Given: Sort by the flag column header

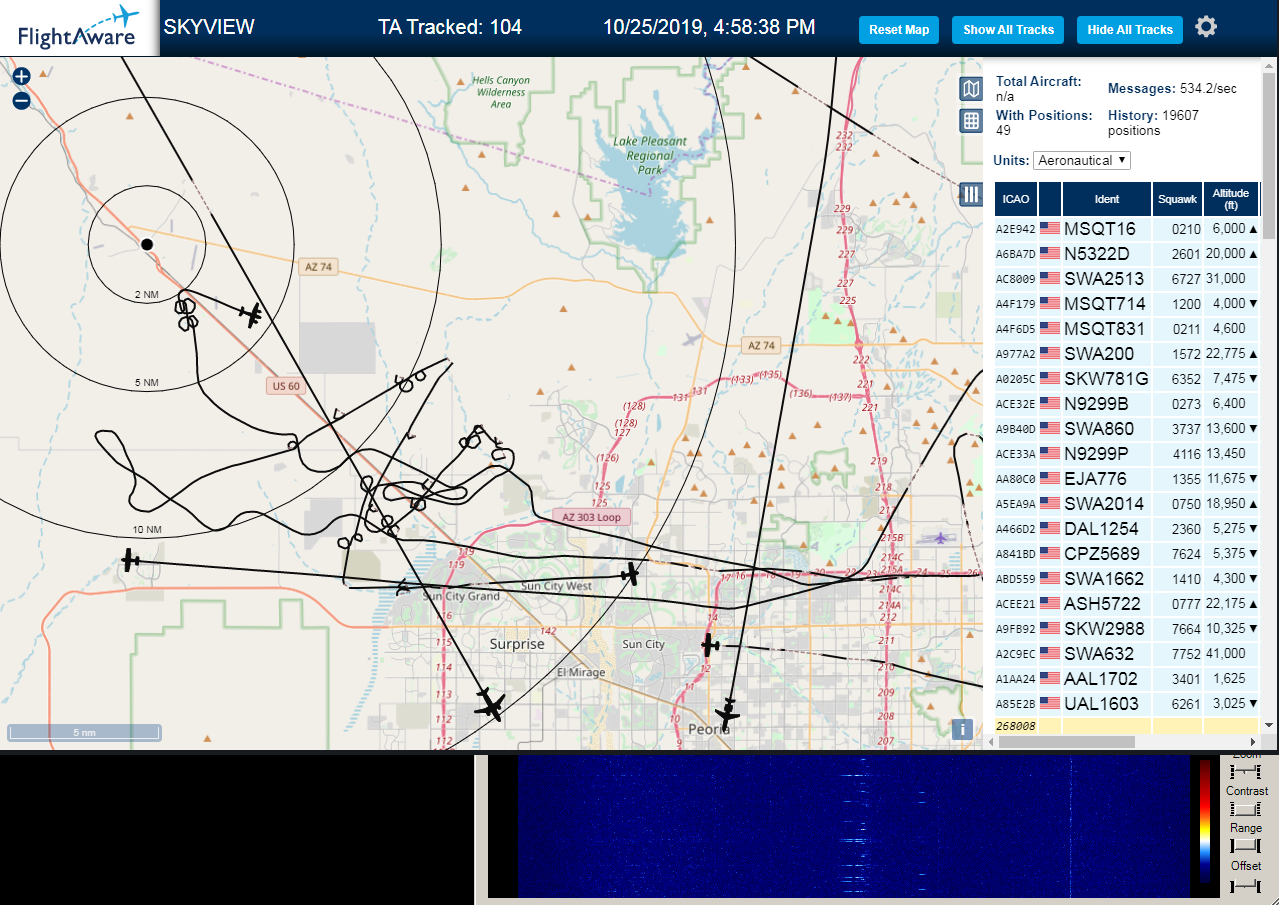Looking at the screenshot, I should pos(1050,199).
